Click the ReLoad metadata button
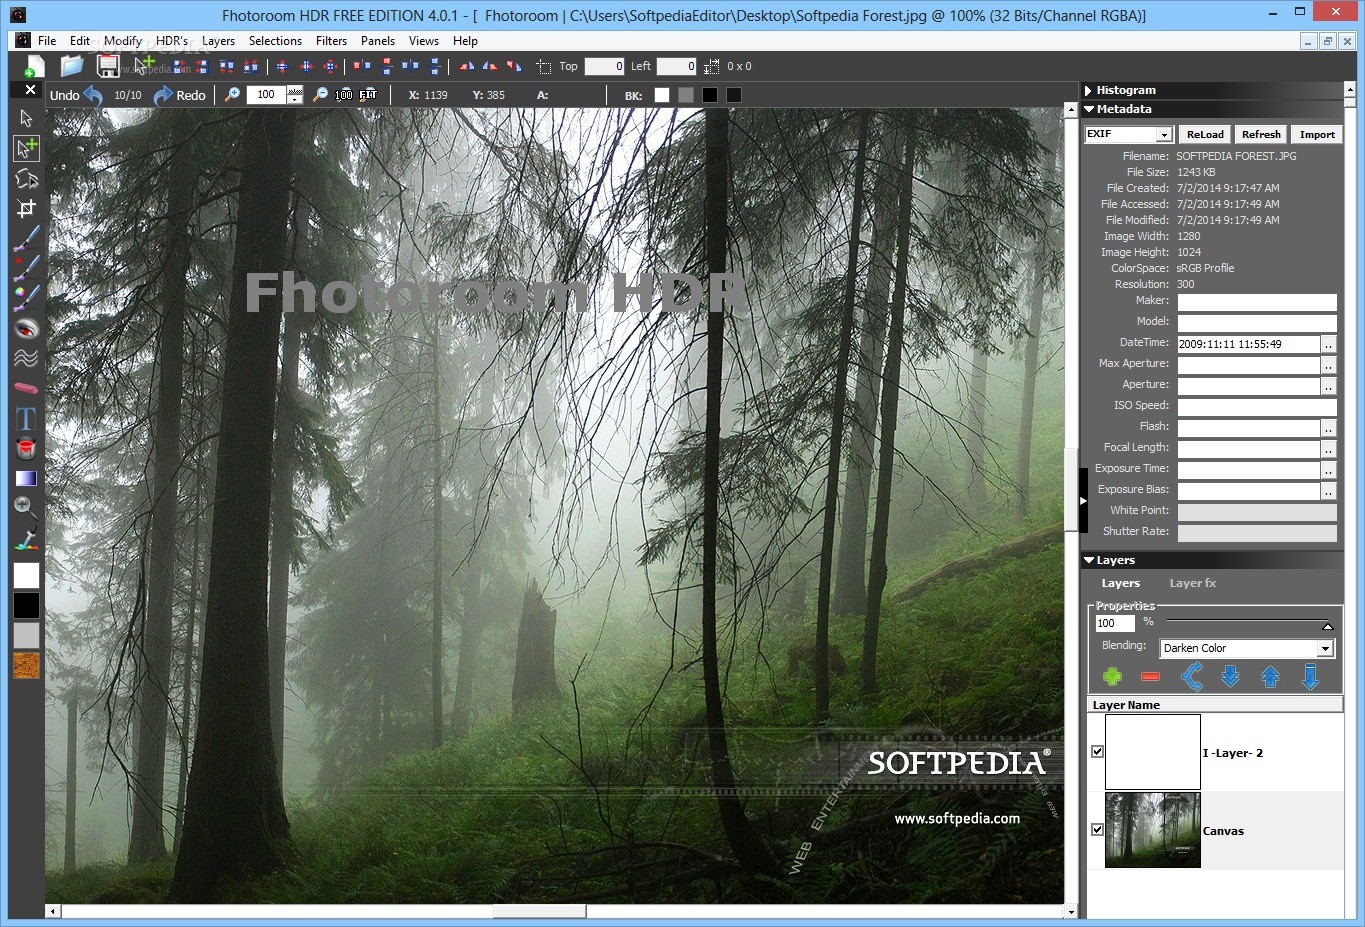The image size is (1365, 927). pyautogui.click(x=1205, y=134)
